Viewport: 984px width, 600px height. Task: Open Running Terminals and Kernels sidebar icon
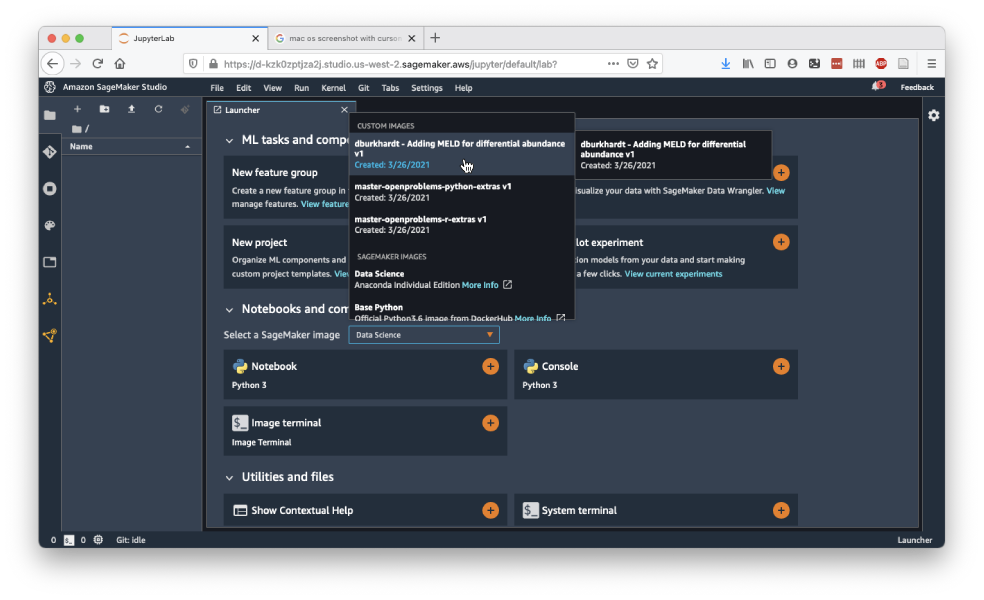click(50, 189)
